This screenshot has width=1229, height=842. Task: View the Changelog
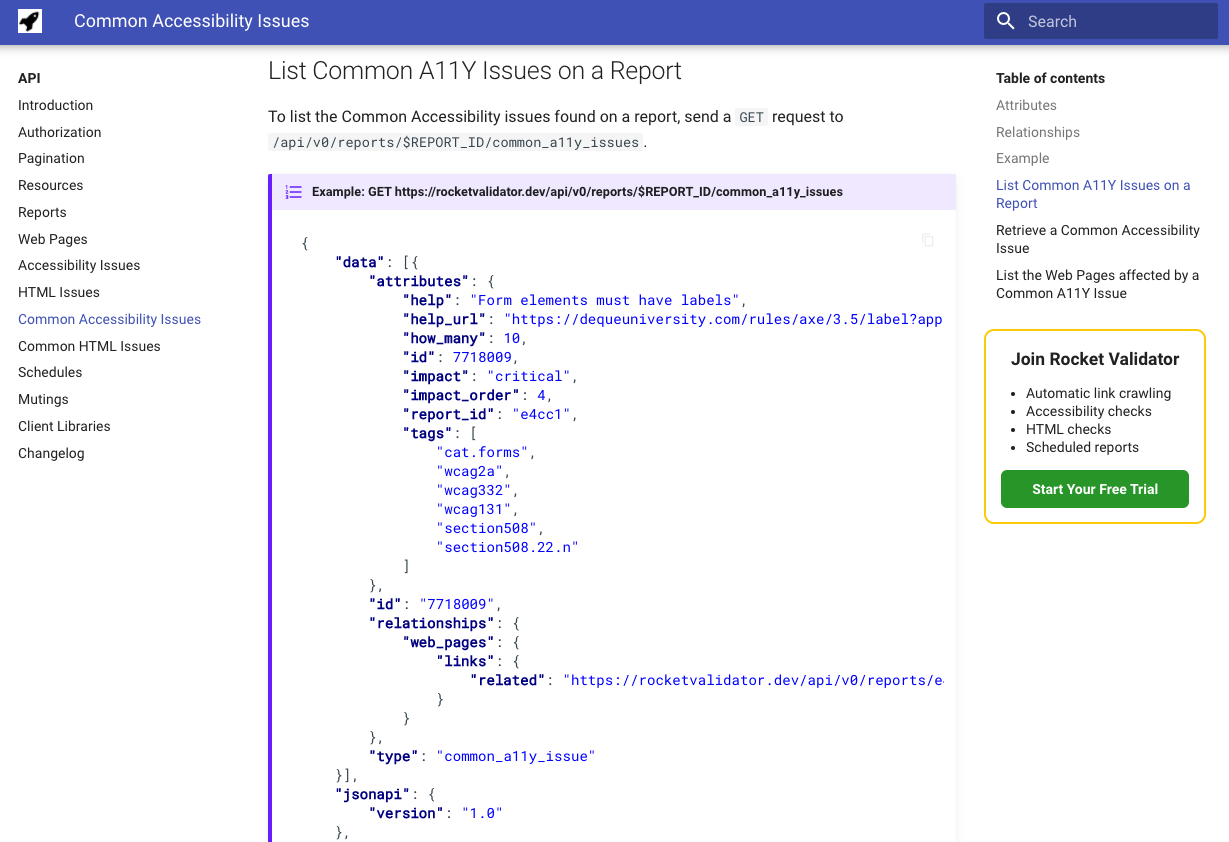[x=50, y=453]
